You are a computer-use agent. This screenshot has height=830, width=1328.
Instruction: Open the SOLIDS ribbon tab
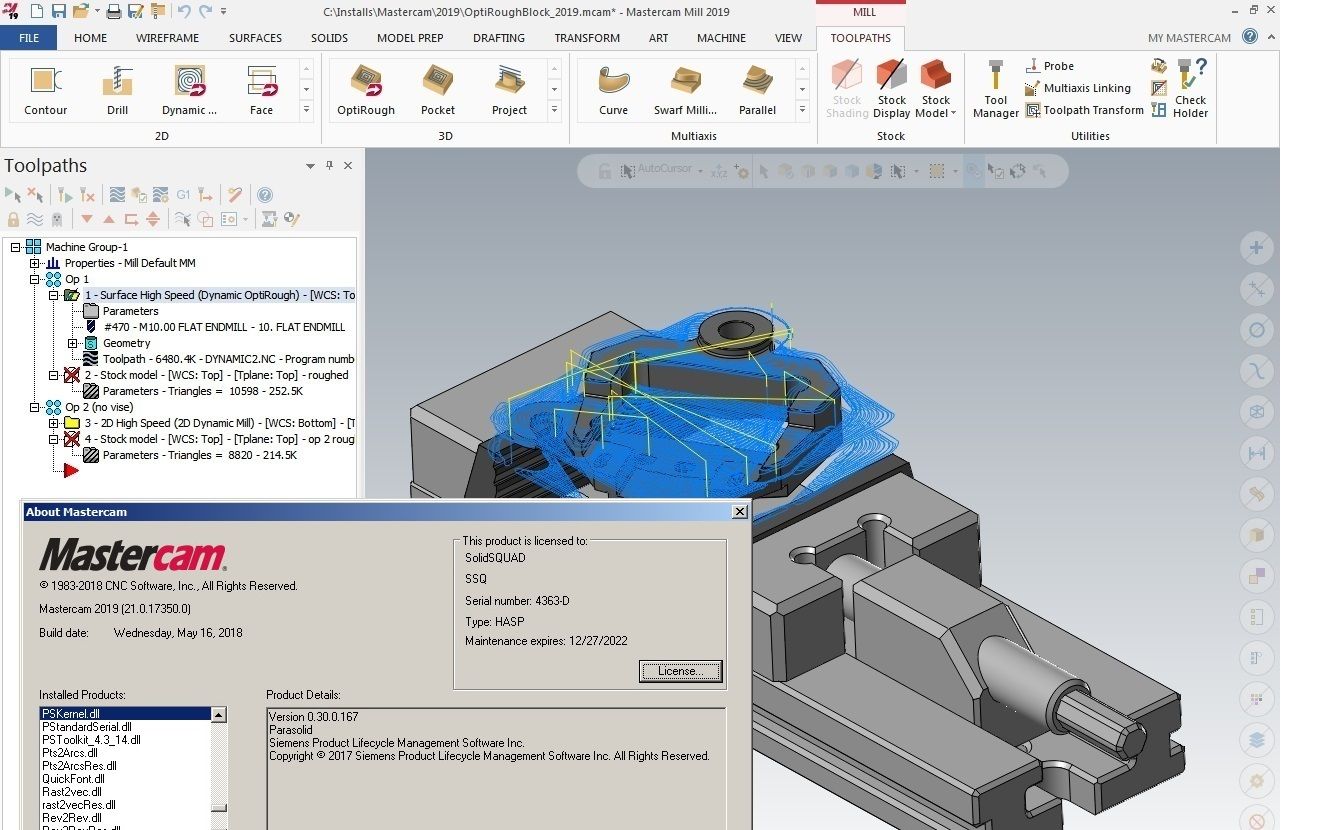[329, 38]
